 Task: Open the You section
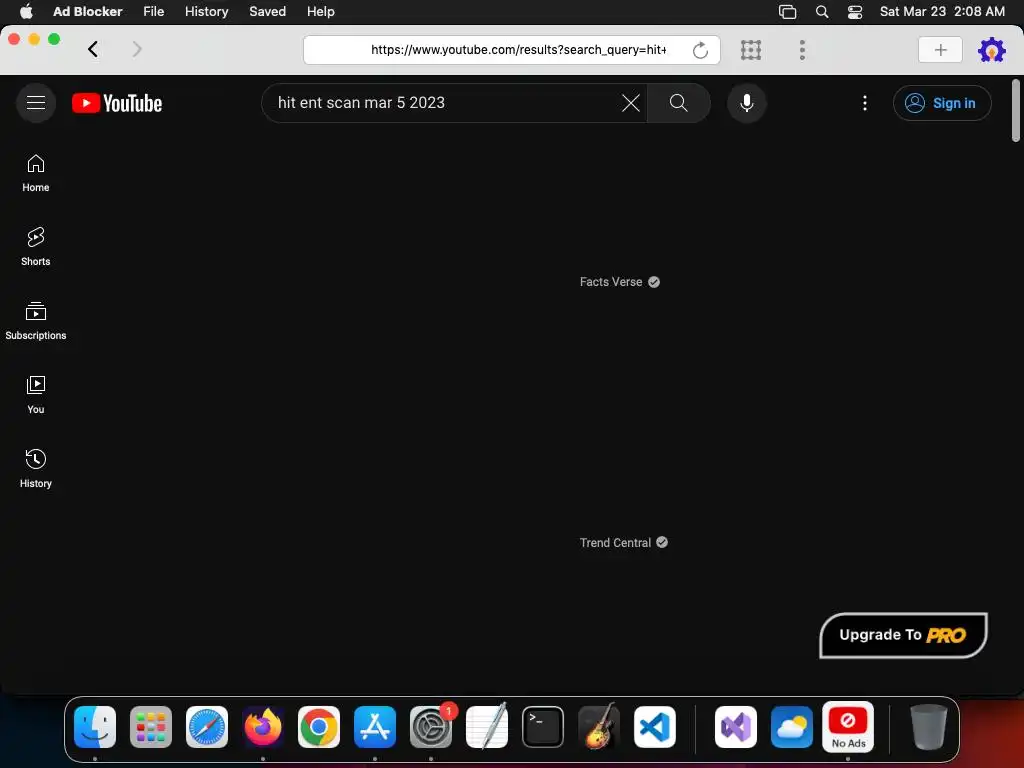[x=36, y=395]
